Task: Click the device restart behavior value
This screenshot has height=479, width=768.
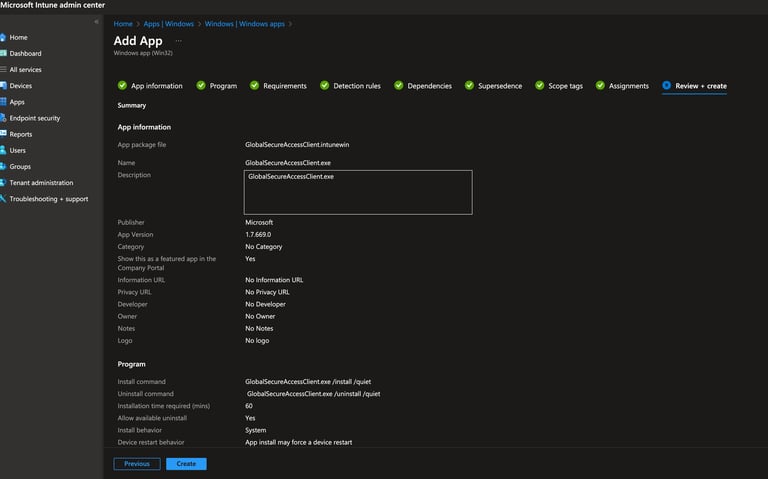Action: tap(299, 442)
